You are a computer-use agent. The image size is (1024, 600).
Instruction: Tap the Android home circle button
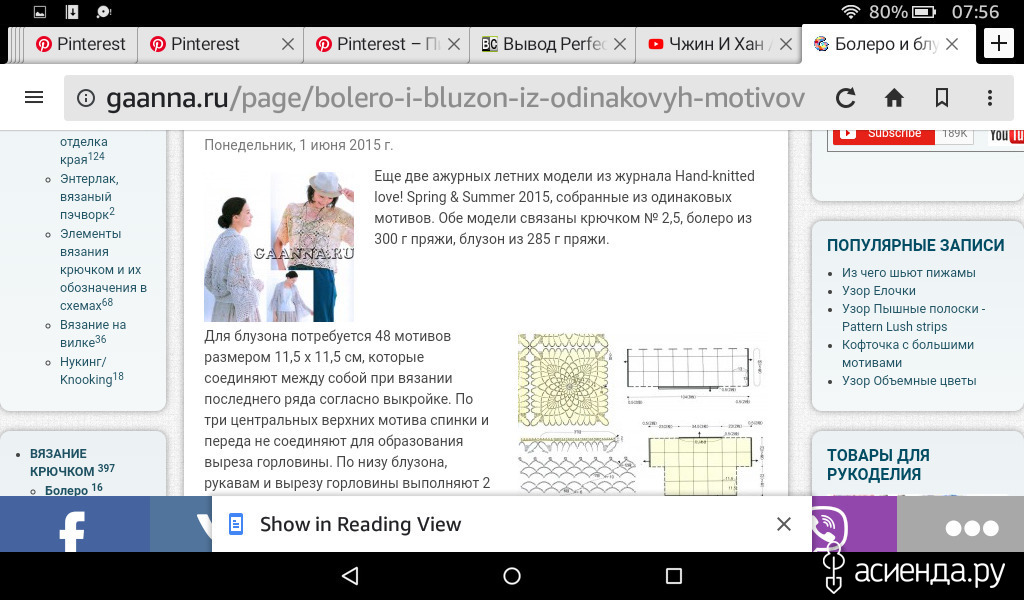512,575
